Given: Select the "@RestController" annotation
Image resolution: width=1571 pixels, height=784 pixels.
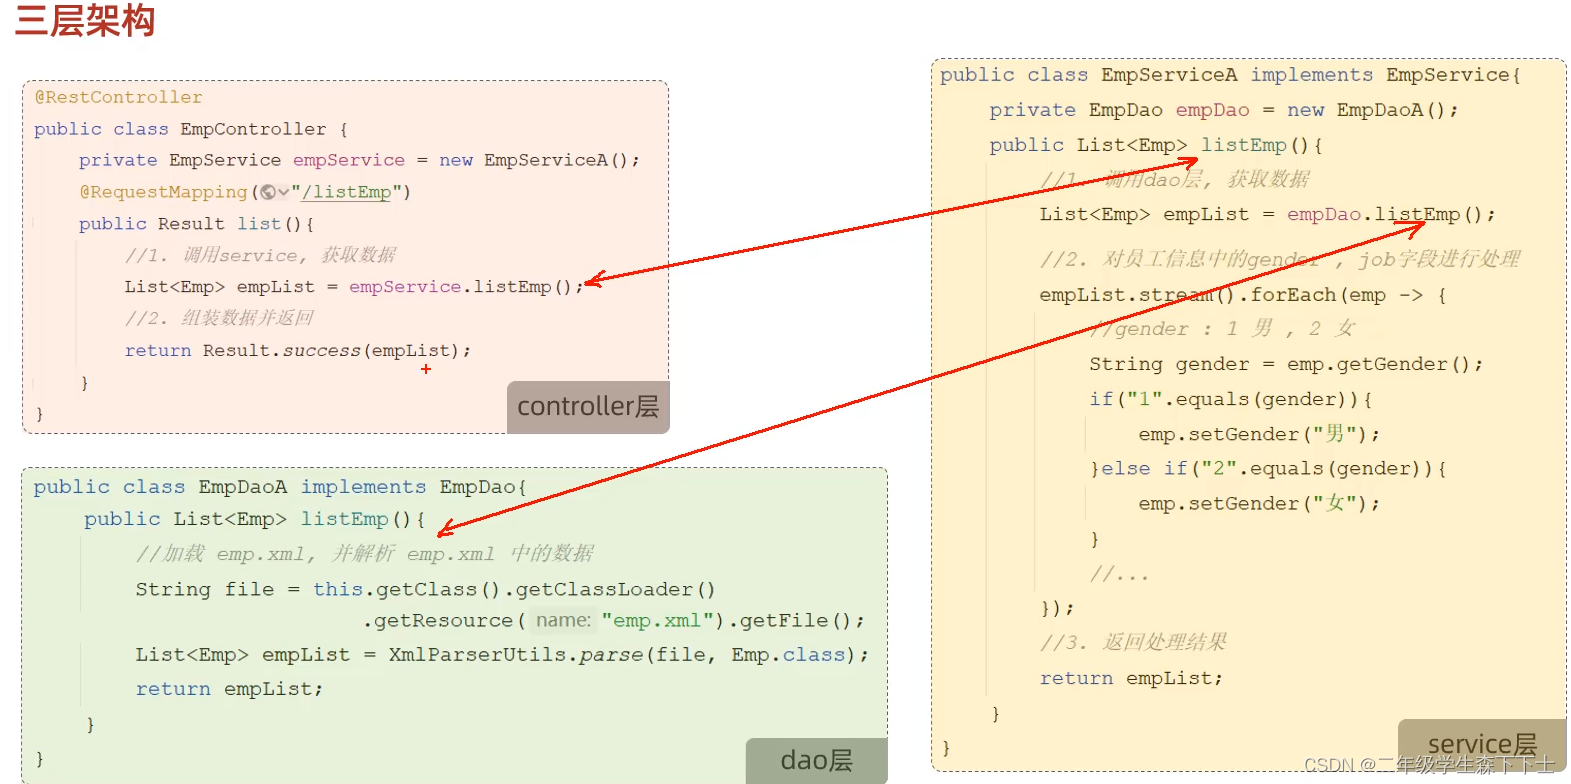Looking at the screenshot, I should point(119,97).
